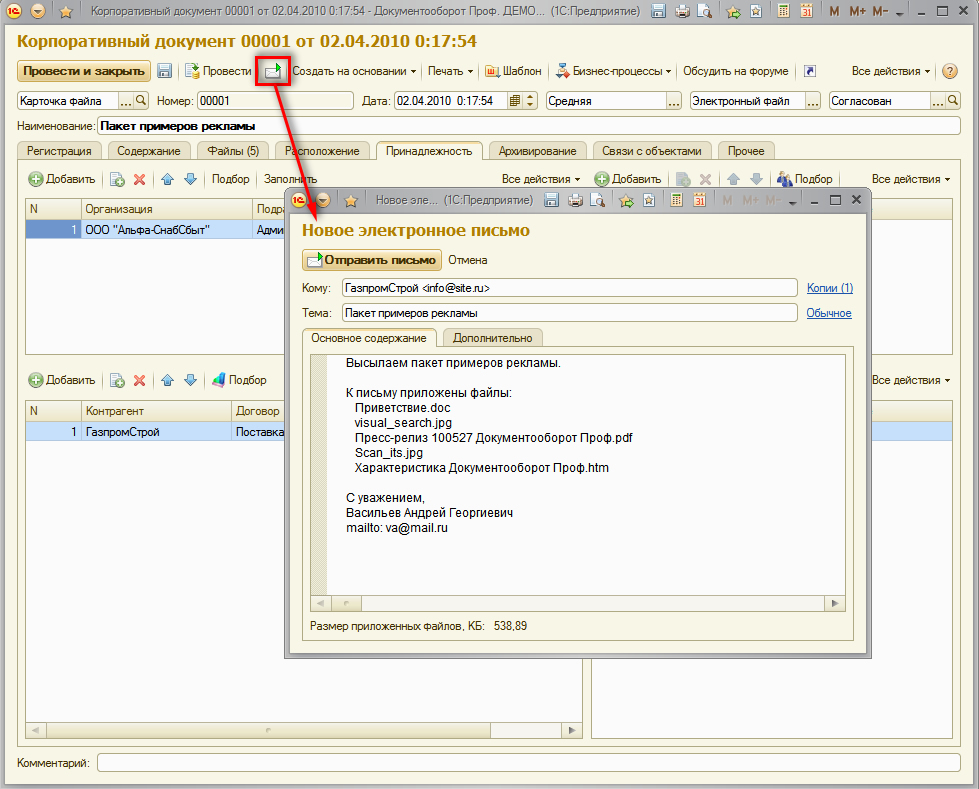Click the M+ memory button in the main title bar

pos(857,11)
